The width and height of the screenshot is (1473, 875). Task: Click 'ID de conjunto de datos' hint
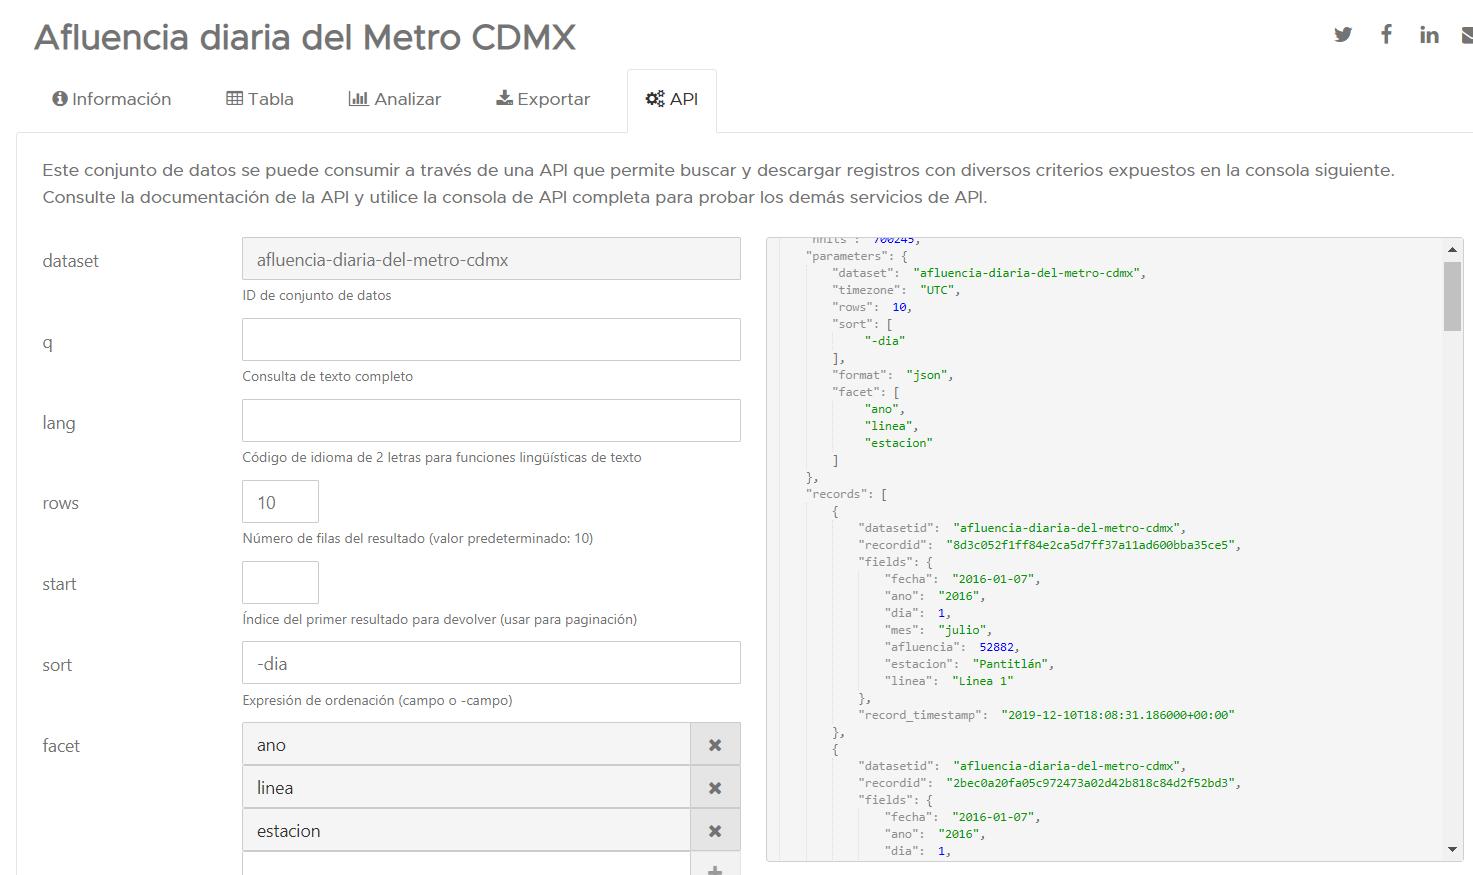(317, 296)
